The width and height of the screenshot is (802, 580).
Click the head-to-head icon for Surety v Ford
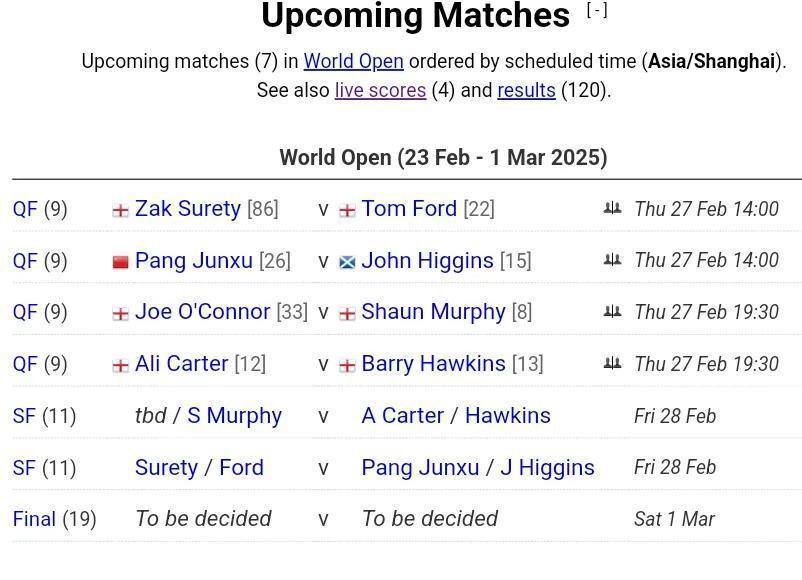612,208
